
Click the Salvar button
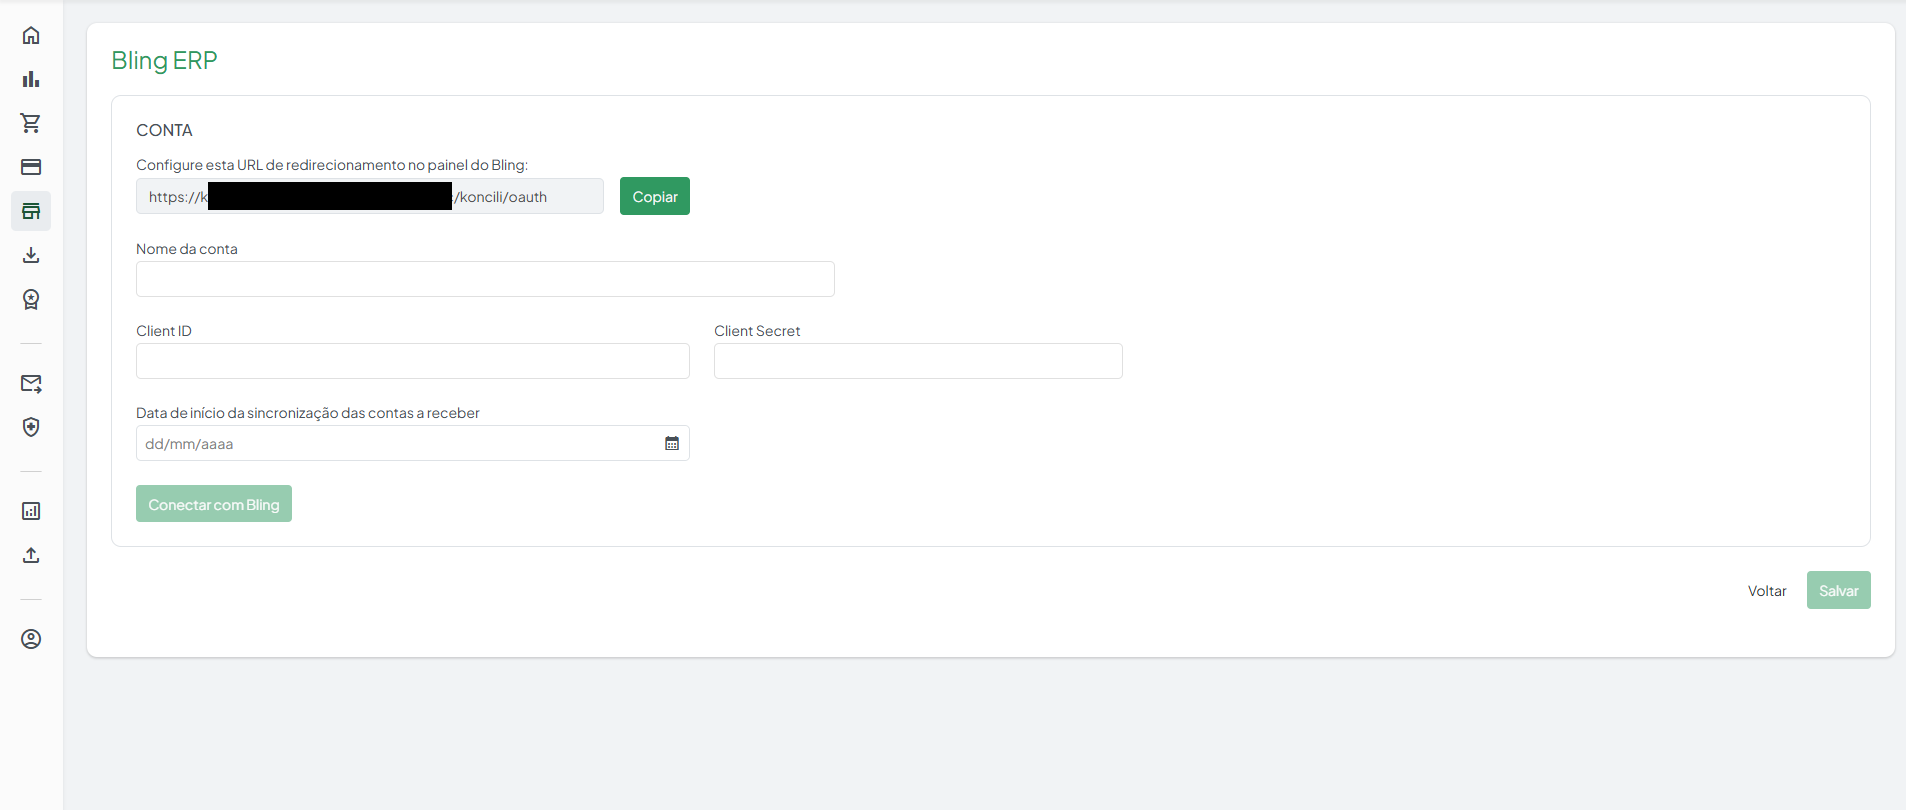[1838, 590]
